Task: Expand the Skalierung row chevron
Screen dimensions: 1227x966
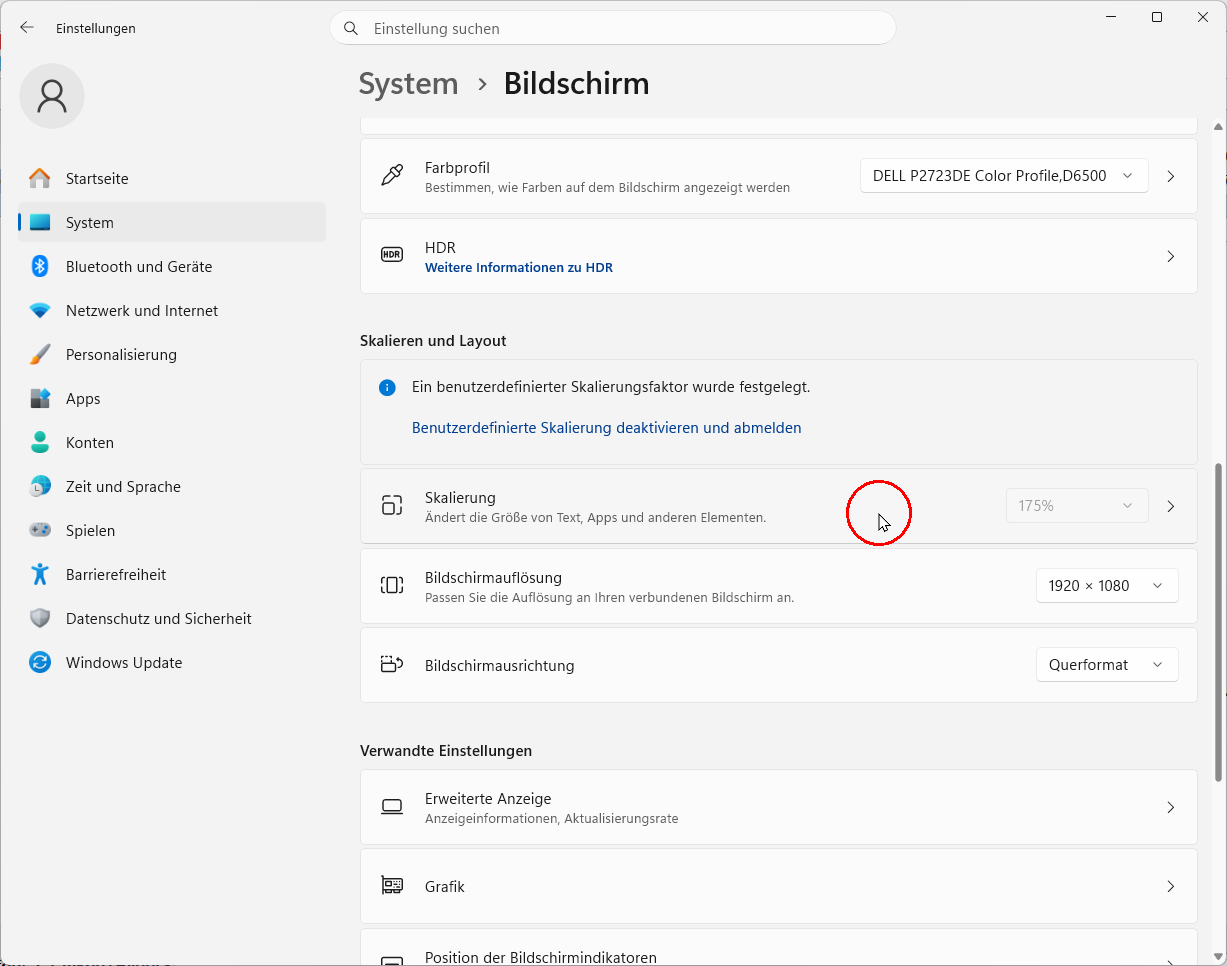Action: coord(1171,506)
